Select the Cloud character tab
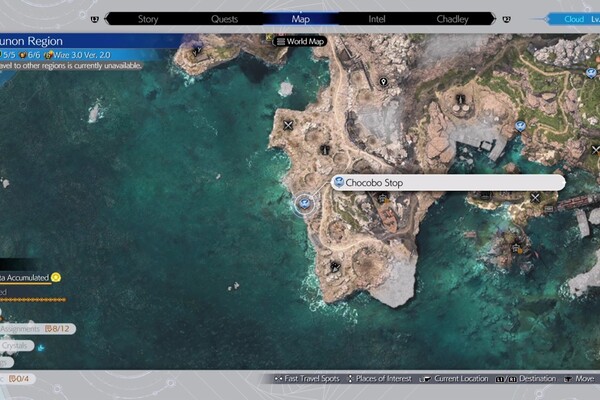Screen dimensions: 600x400 click(574, 19)
